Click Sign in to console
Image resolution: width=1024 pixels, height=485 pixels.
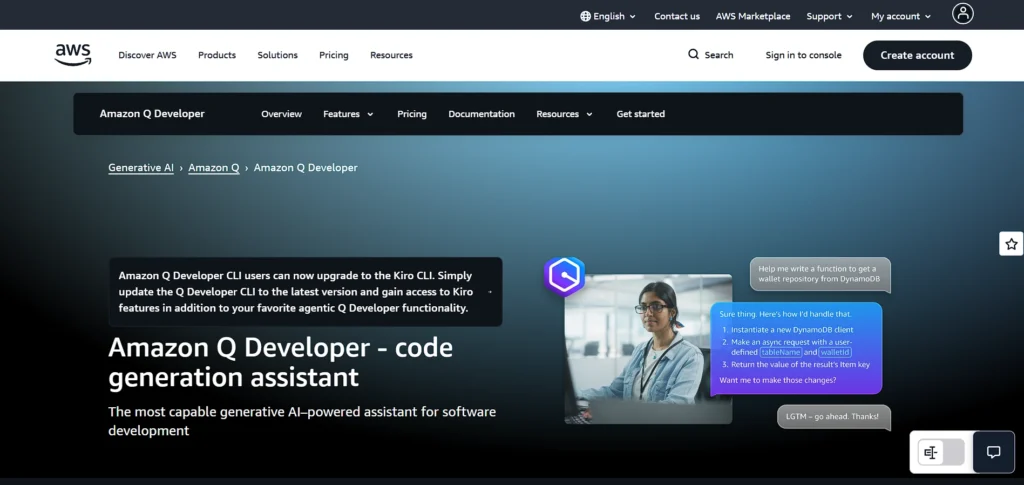(803, 55)
